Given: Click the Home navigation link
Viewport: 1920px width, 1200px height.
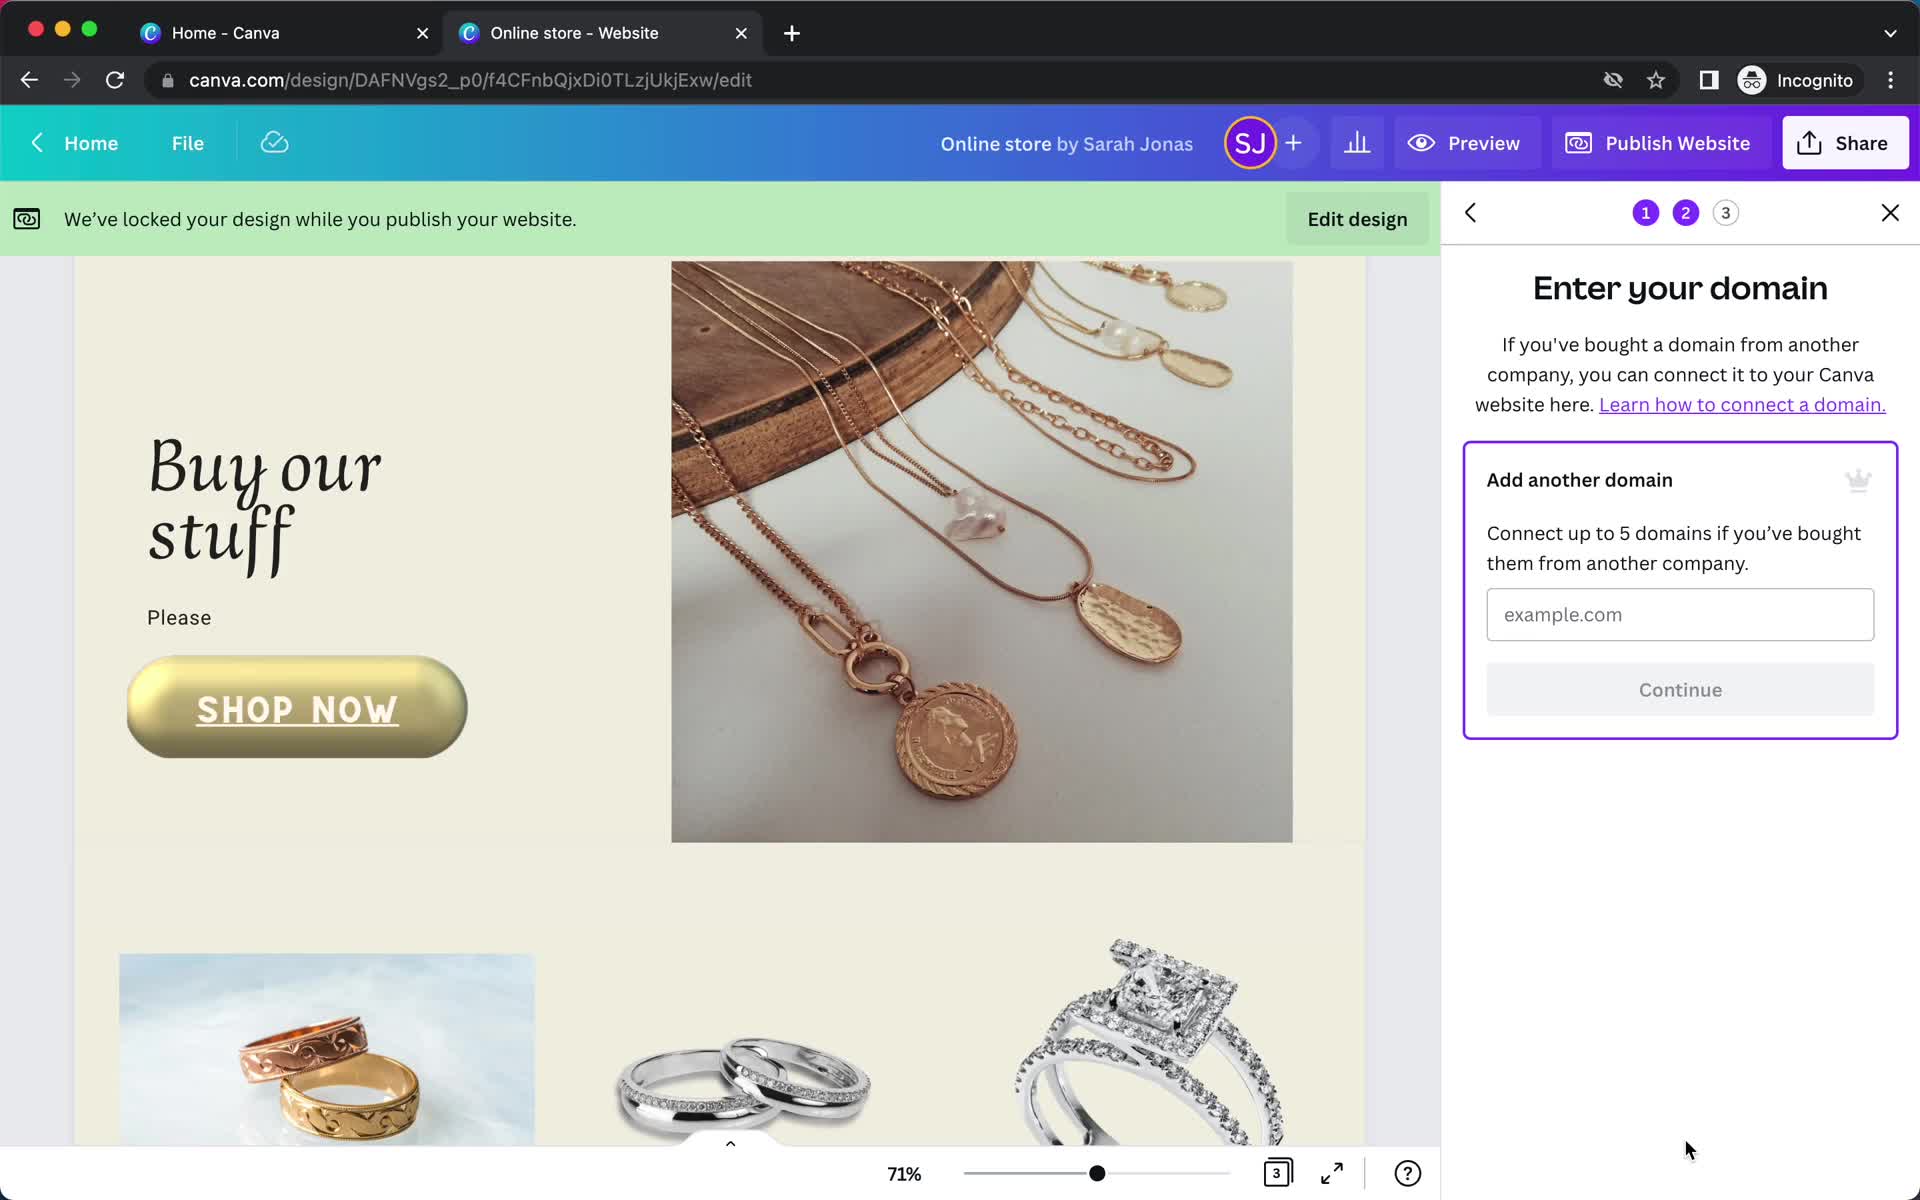Looking at the screenshot, I should [x=91, y=142].
